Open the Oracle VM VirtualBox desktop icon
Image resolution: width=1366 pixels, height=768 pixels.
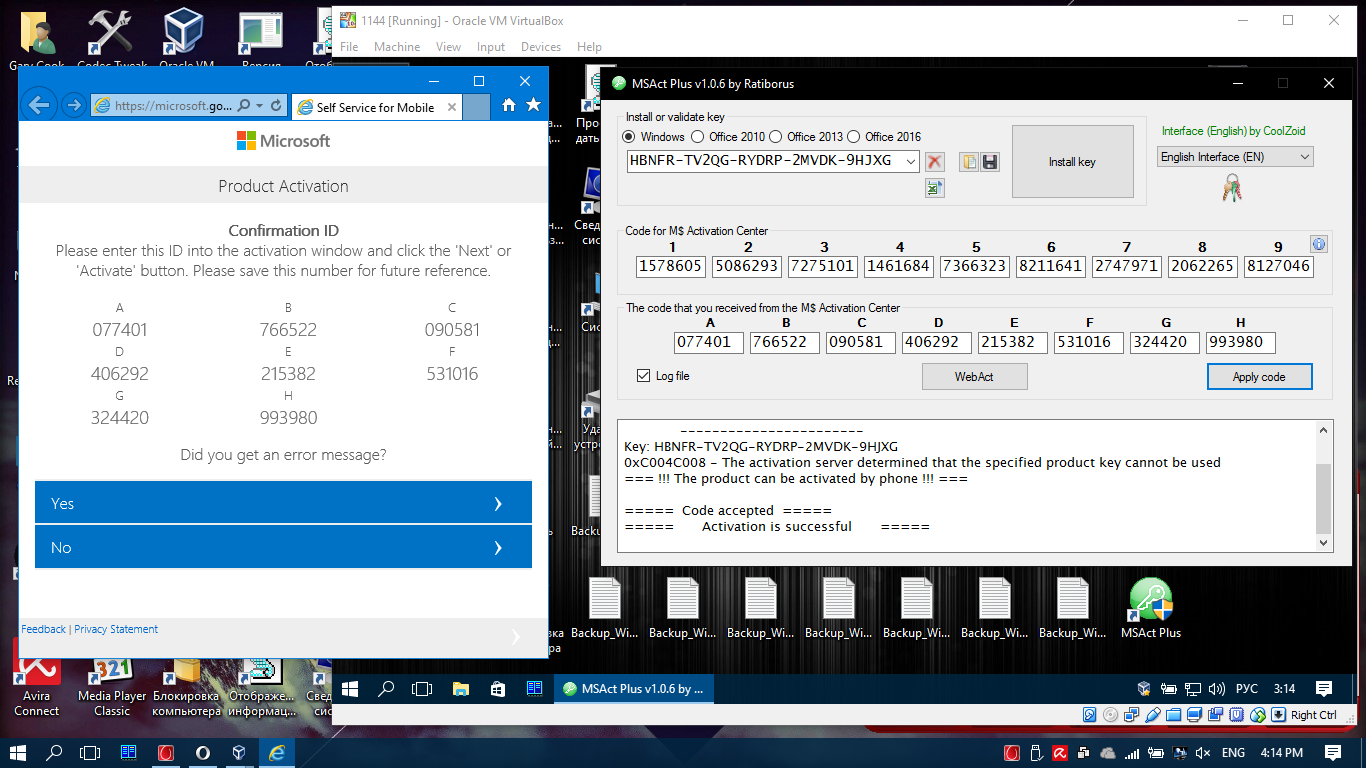coord(187,40)
